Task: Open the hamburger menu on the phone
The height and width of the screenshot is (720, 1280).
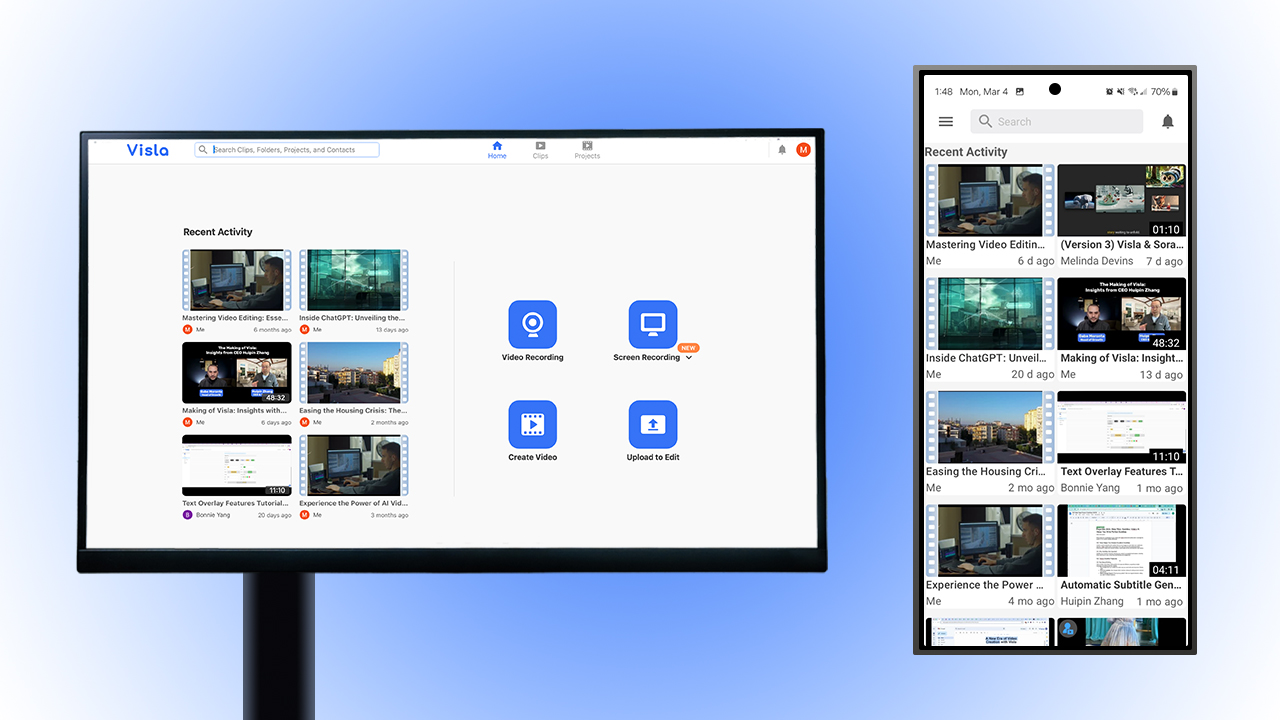Action: (946, 122)
